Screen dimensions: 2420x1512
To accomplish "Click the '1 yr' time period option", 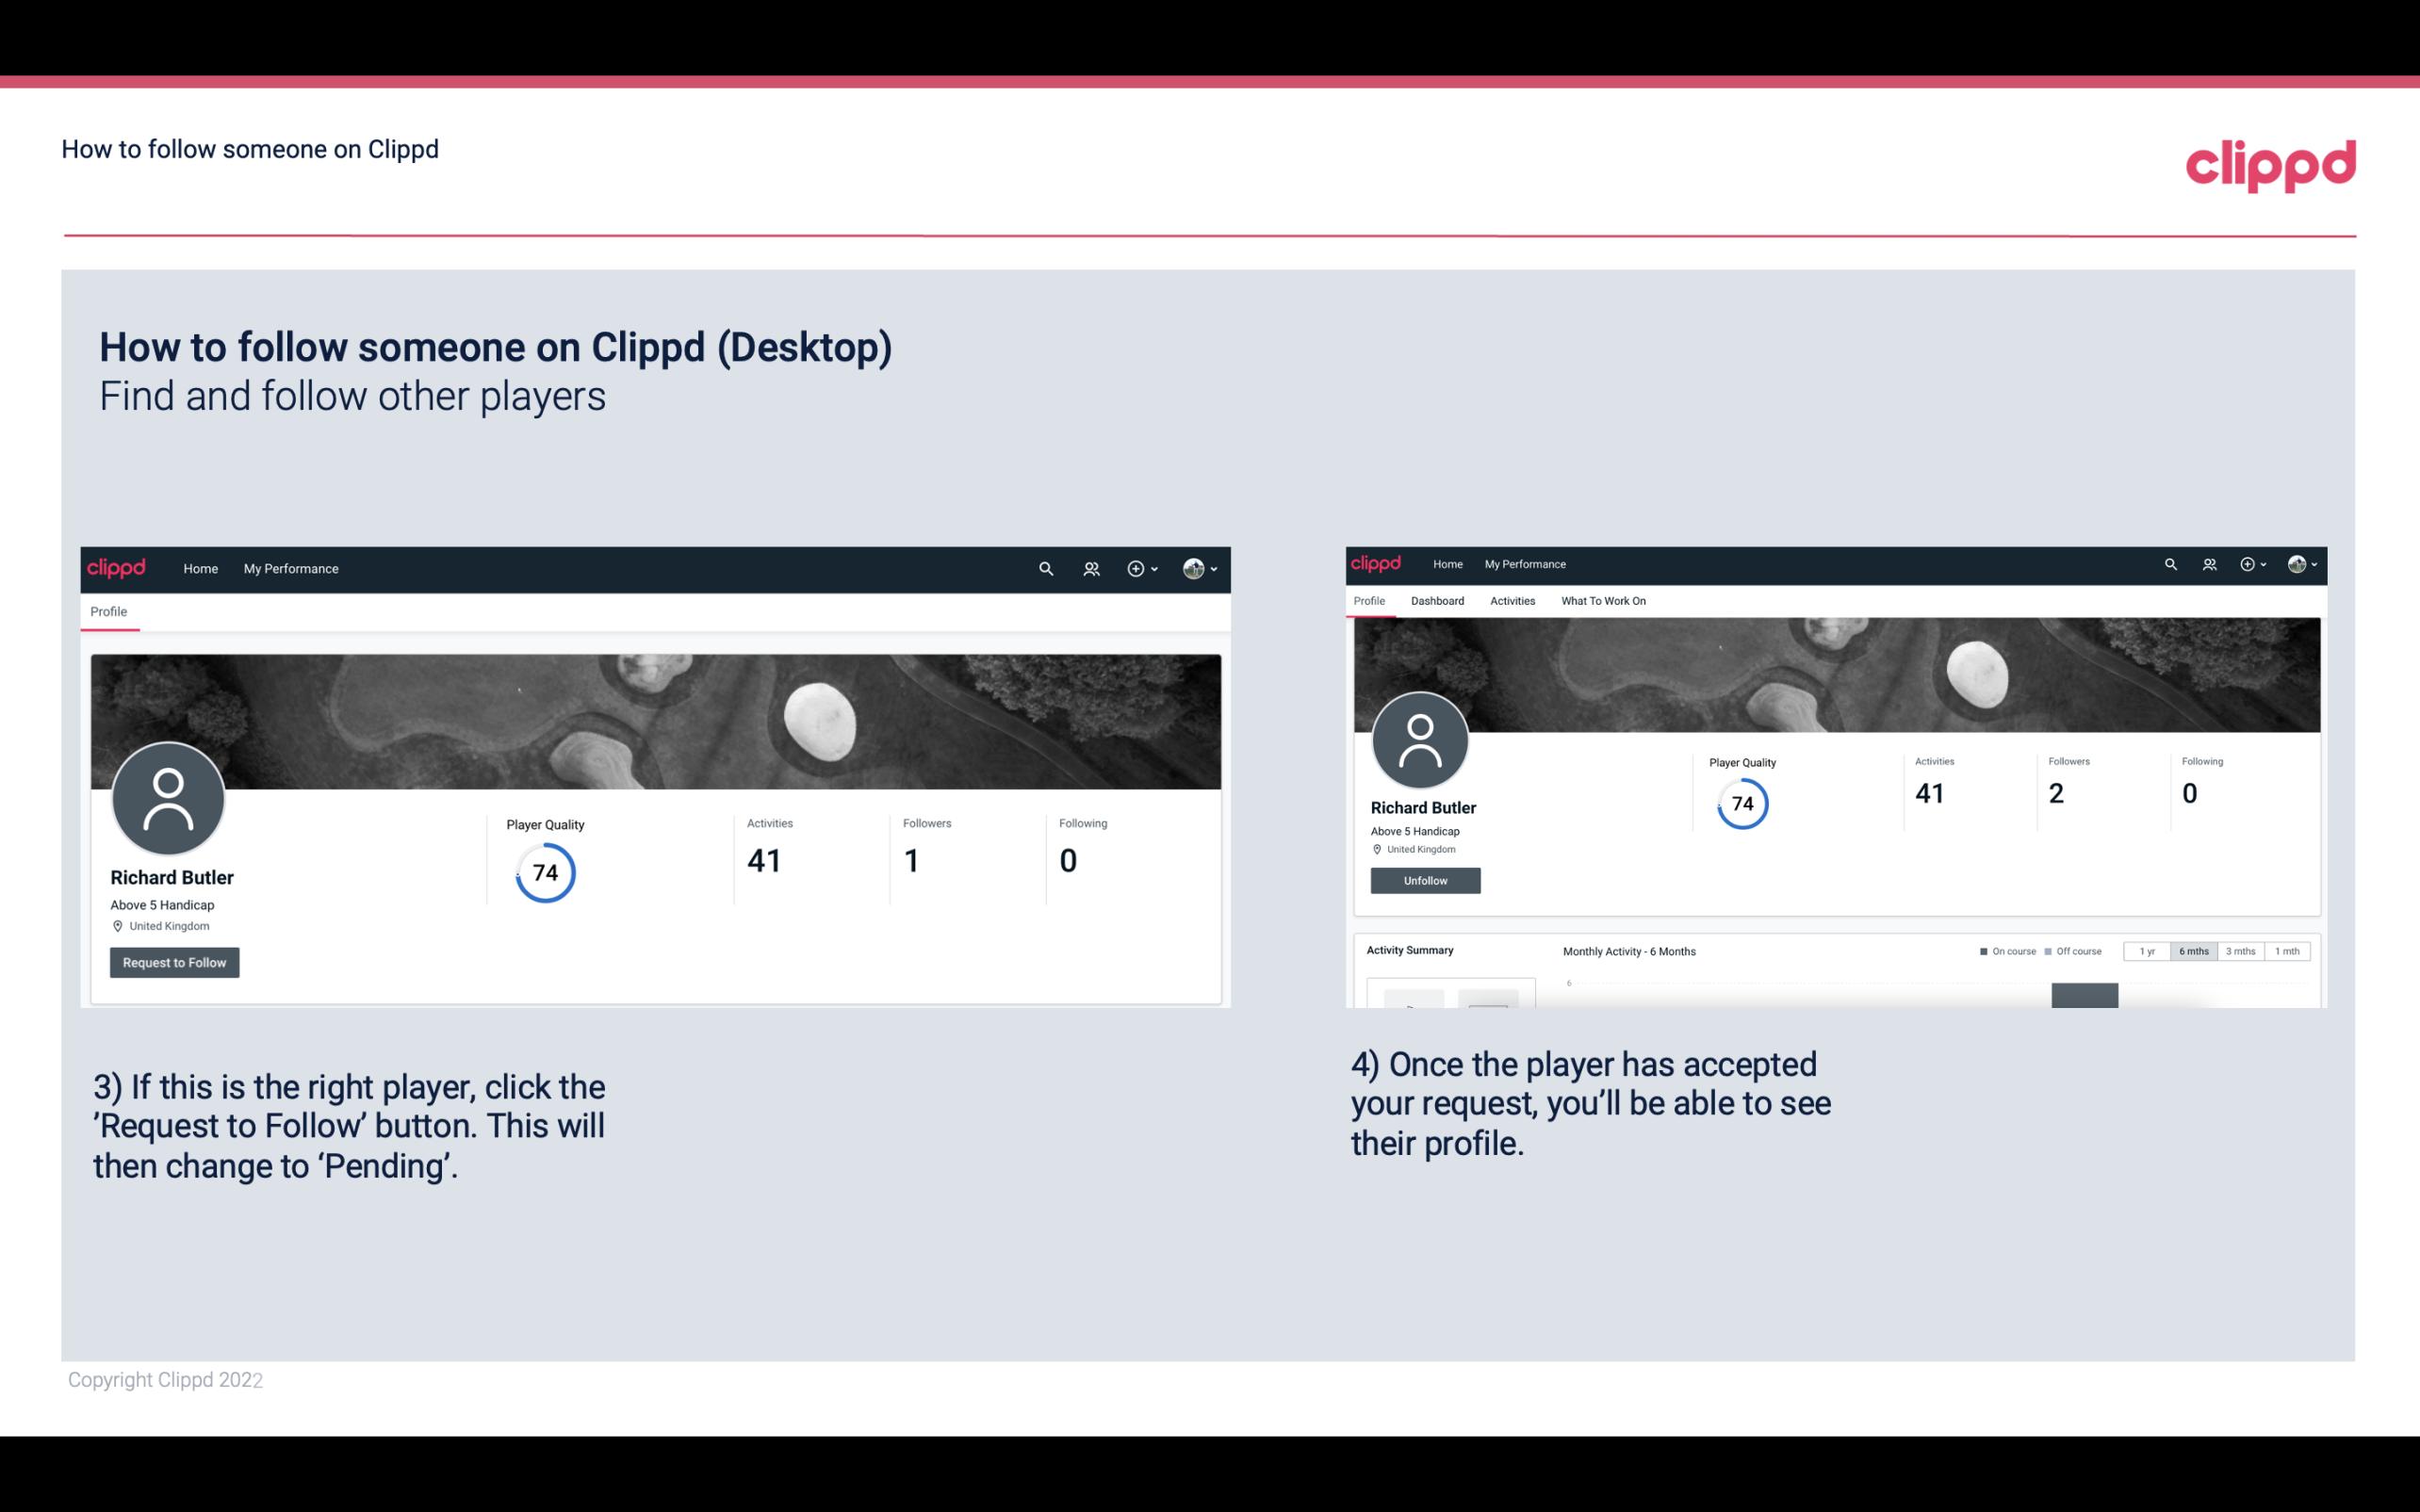I will click(x=2149, y=951).
